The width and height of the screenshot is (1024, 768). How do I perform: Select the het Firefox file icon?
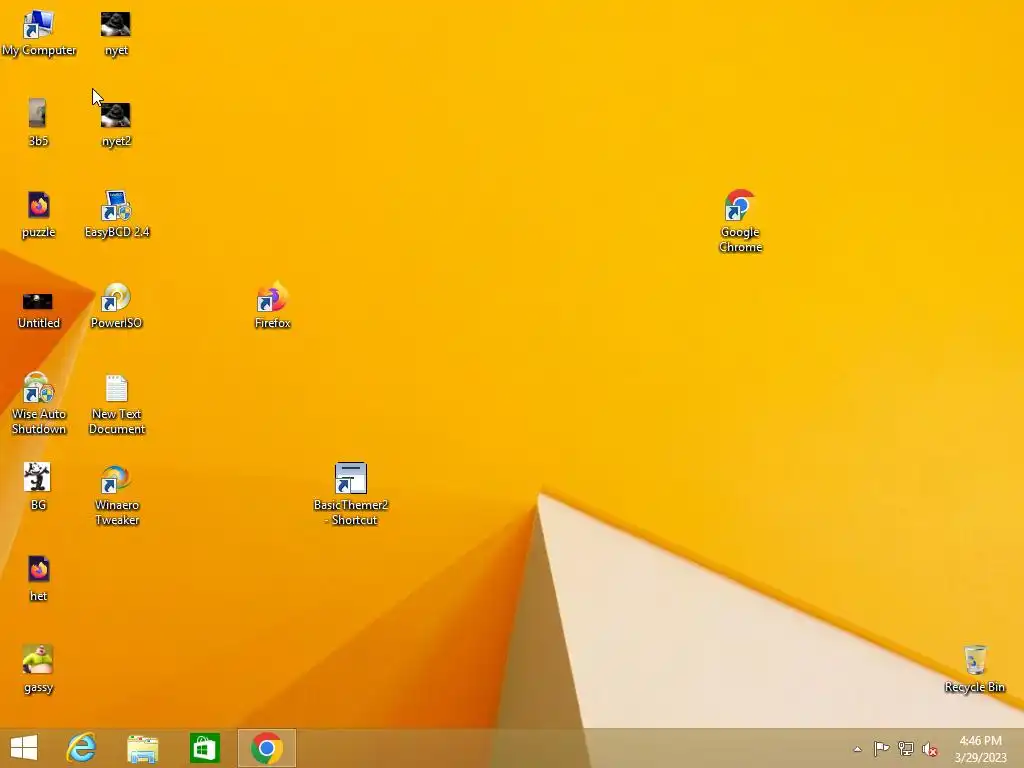click(38, 579)
